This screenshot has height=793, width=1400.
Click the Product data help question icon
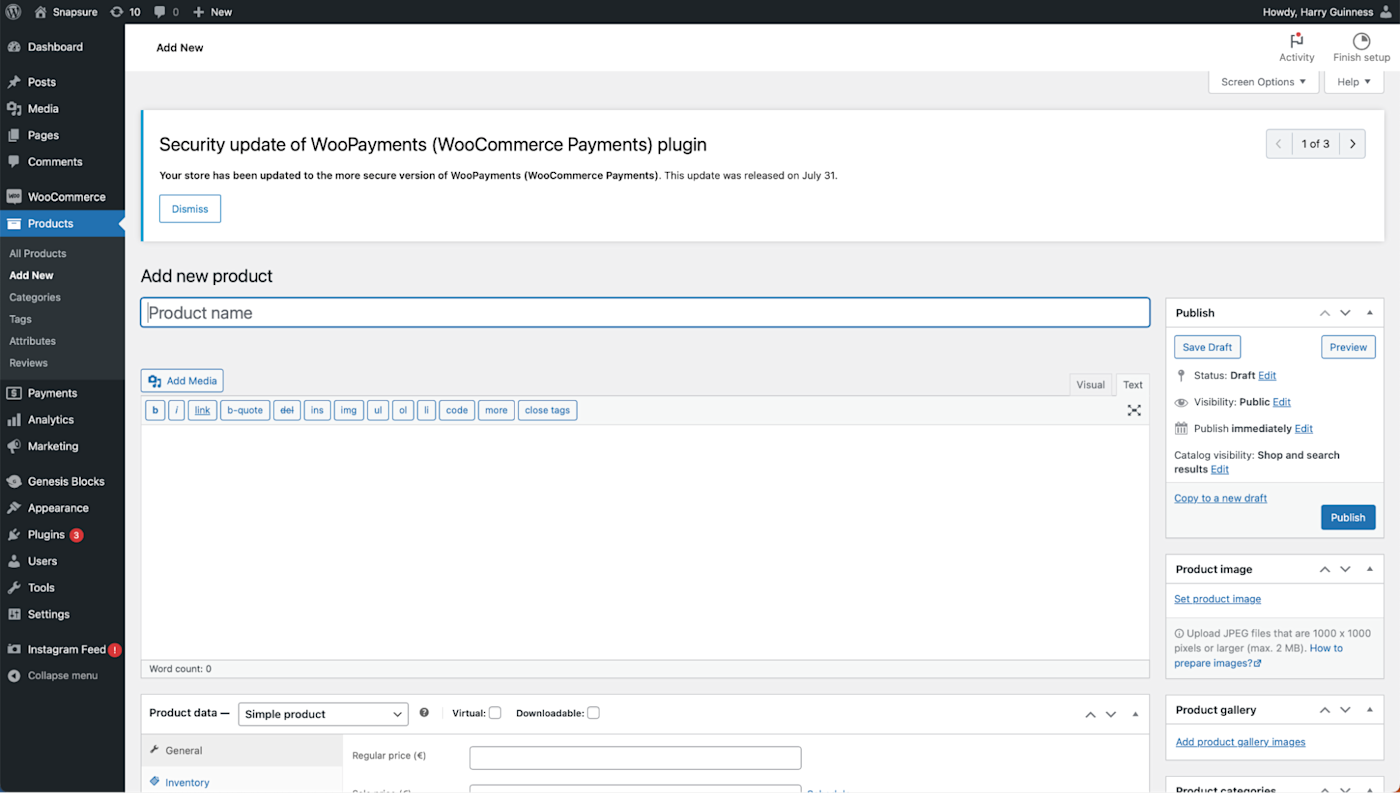(x=424, y=713)
